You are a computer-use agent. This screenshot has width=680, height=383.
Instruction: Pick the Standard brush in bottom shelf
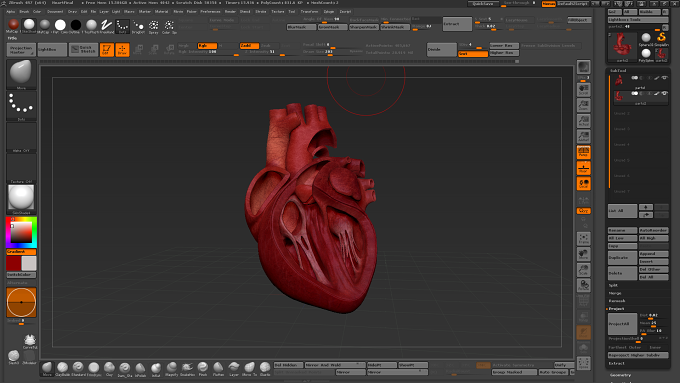tap(78, 368)
